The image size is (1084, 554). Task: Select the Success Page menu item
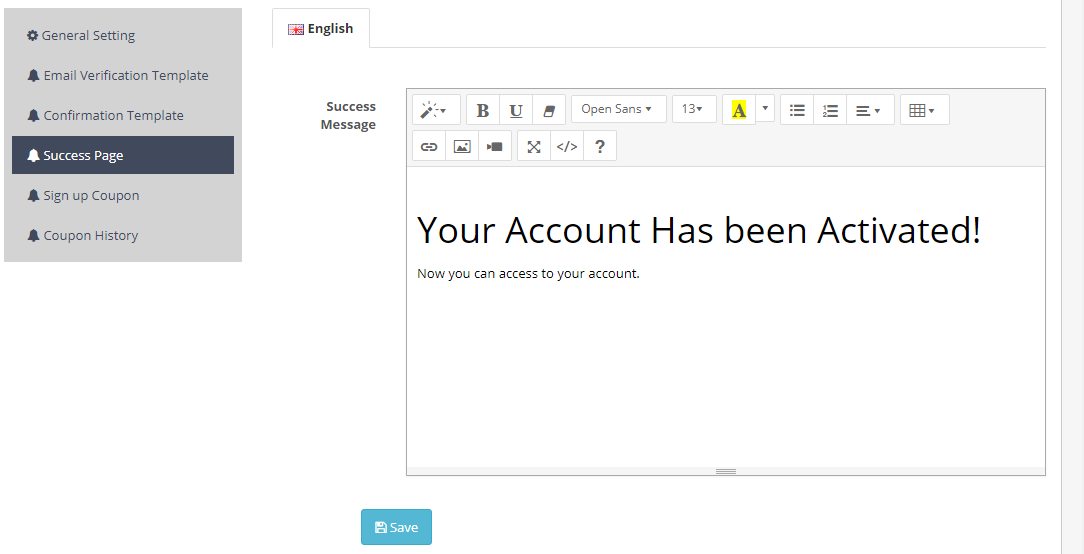pos(122,155)
